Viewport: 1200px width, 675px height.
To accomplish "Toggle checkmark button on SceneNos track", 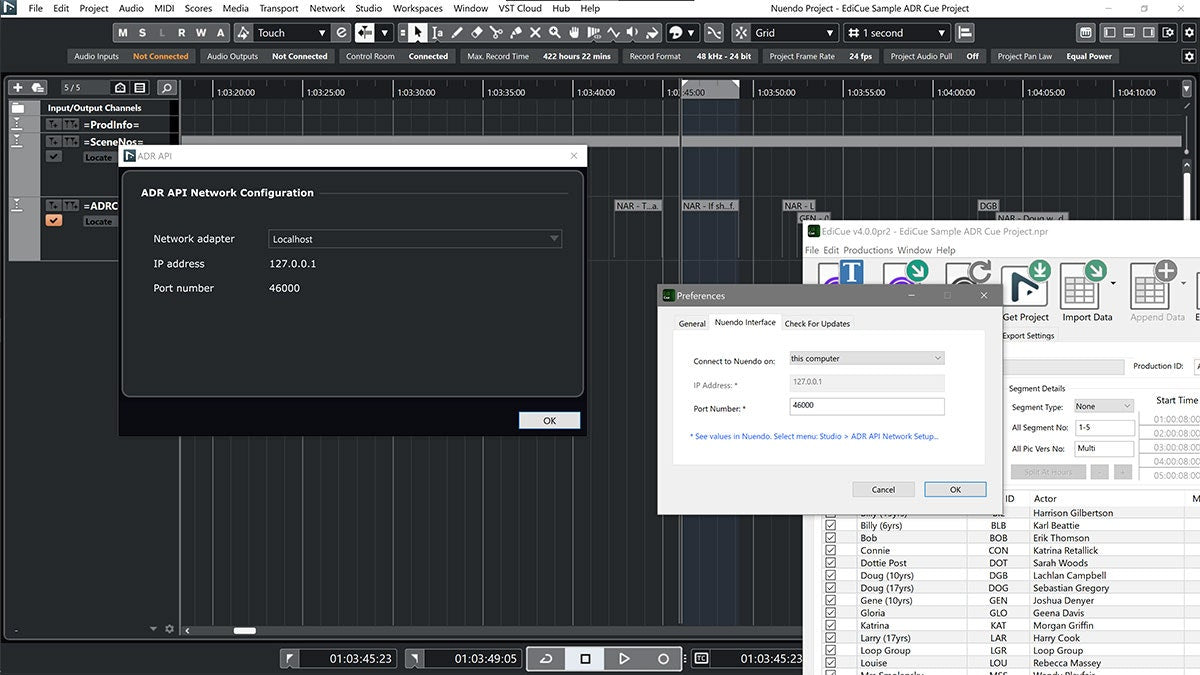I will point(54,156).
